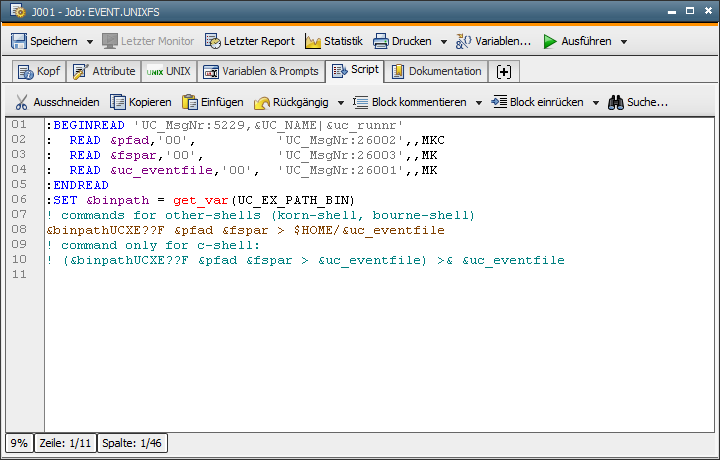Open the Statistik chart icon
Viewport: 720px width, 460px height.
pyautogui.click(x=313, y=41)
